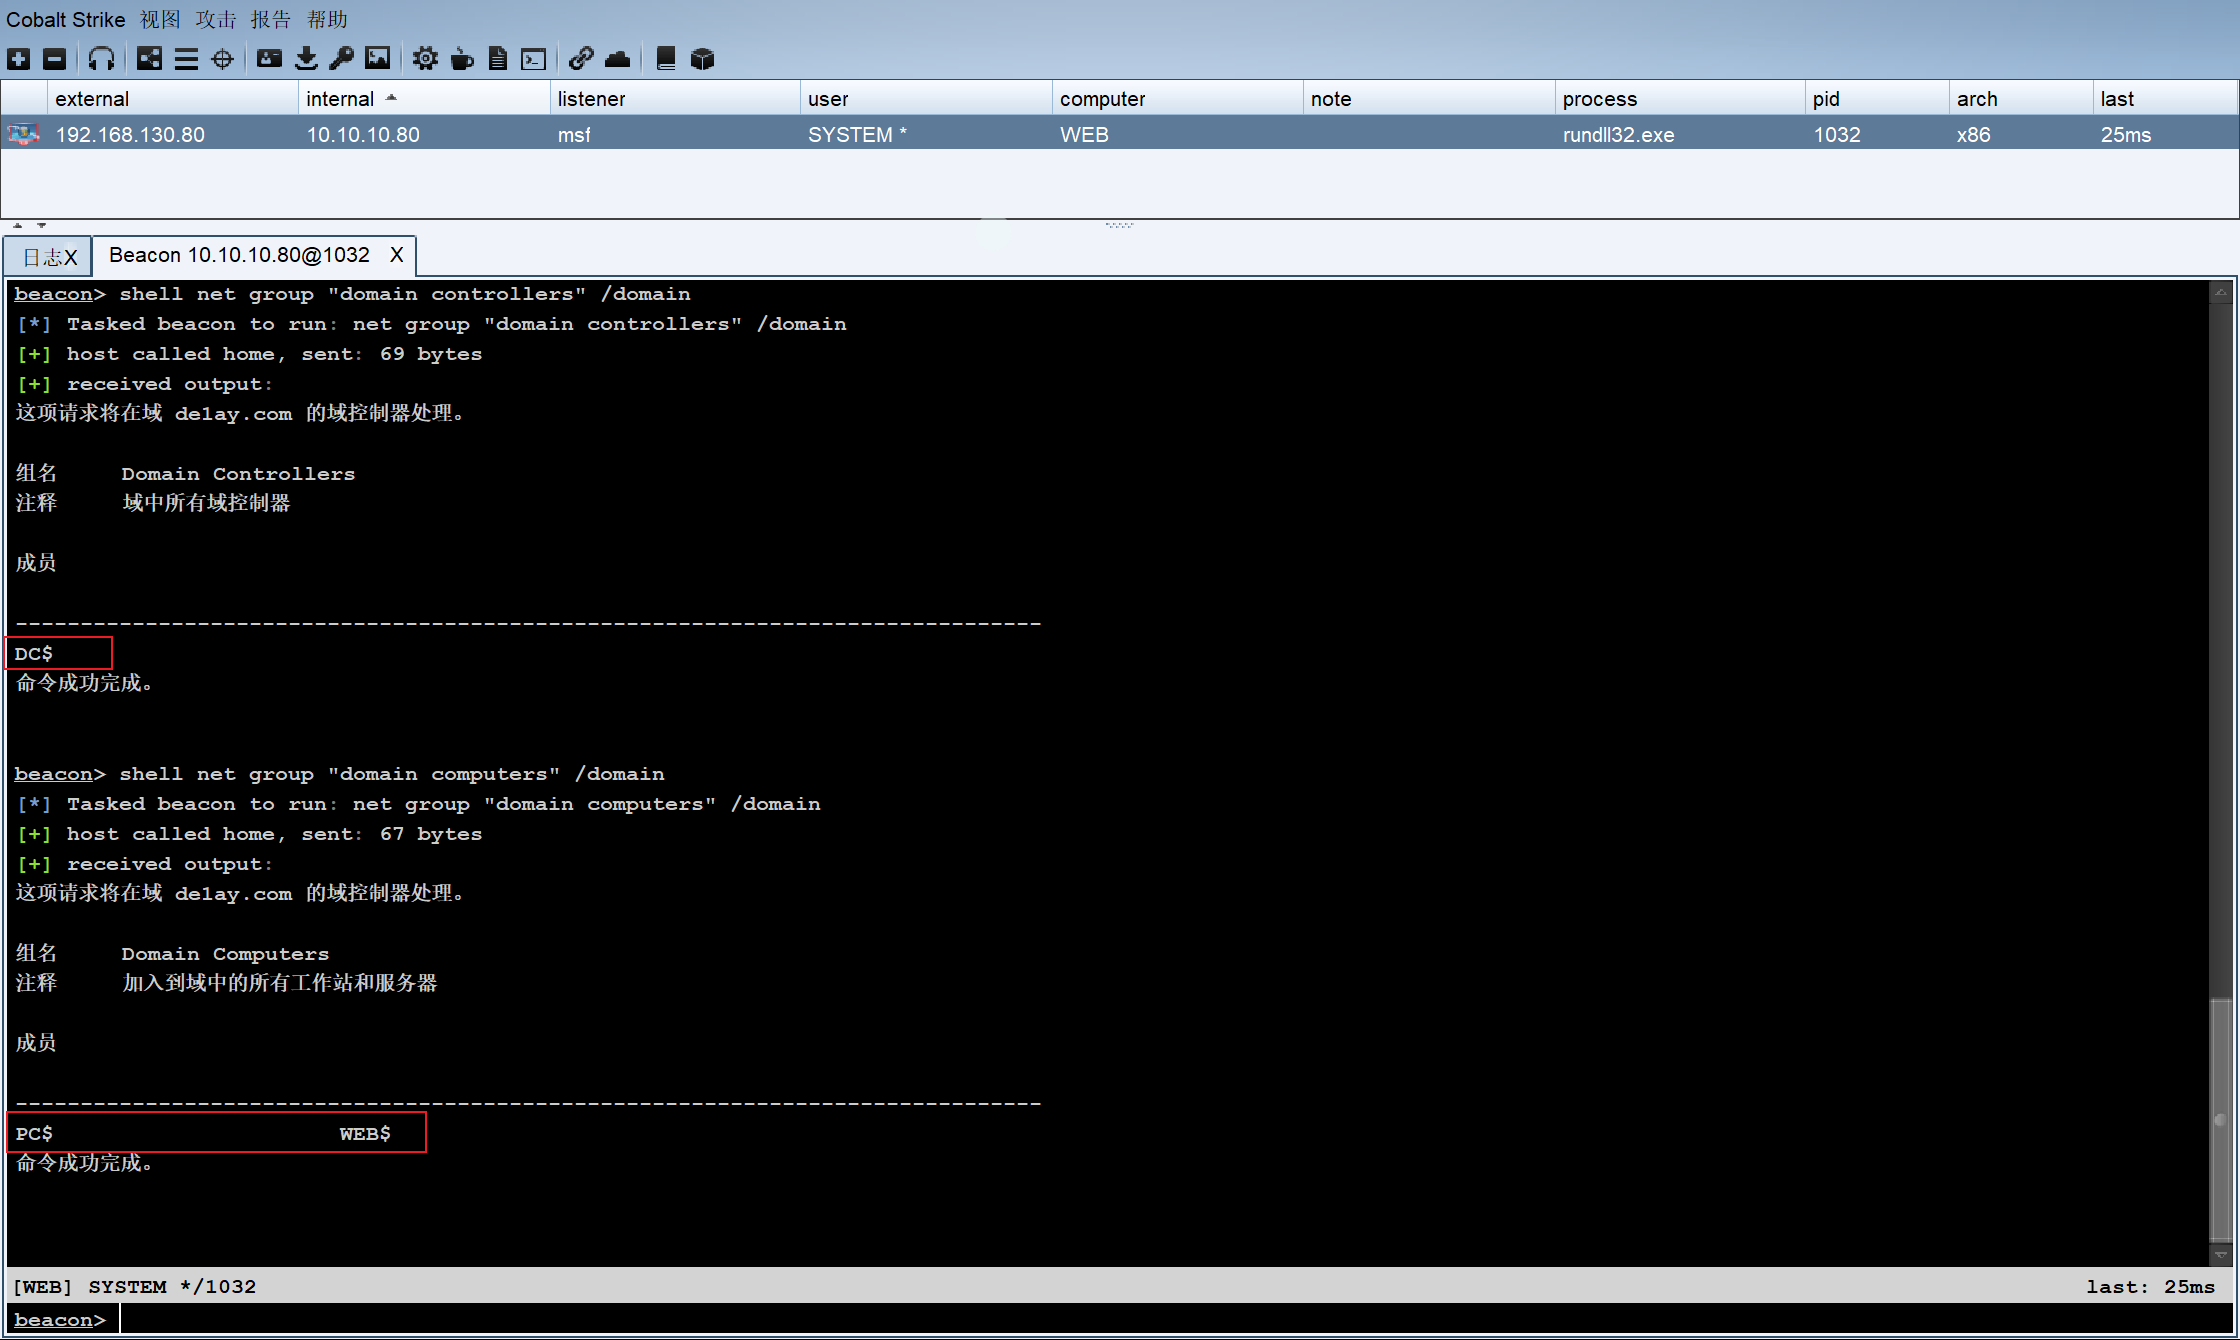Switch to target table crosshair icon
2240x1340 pixels.
click(222, 59)
